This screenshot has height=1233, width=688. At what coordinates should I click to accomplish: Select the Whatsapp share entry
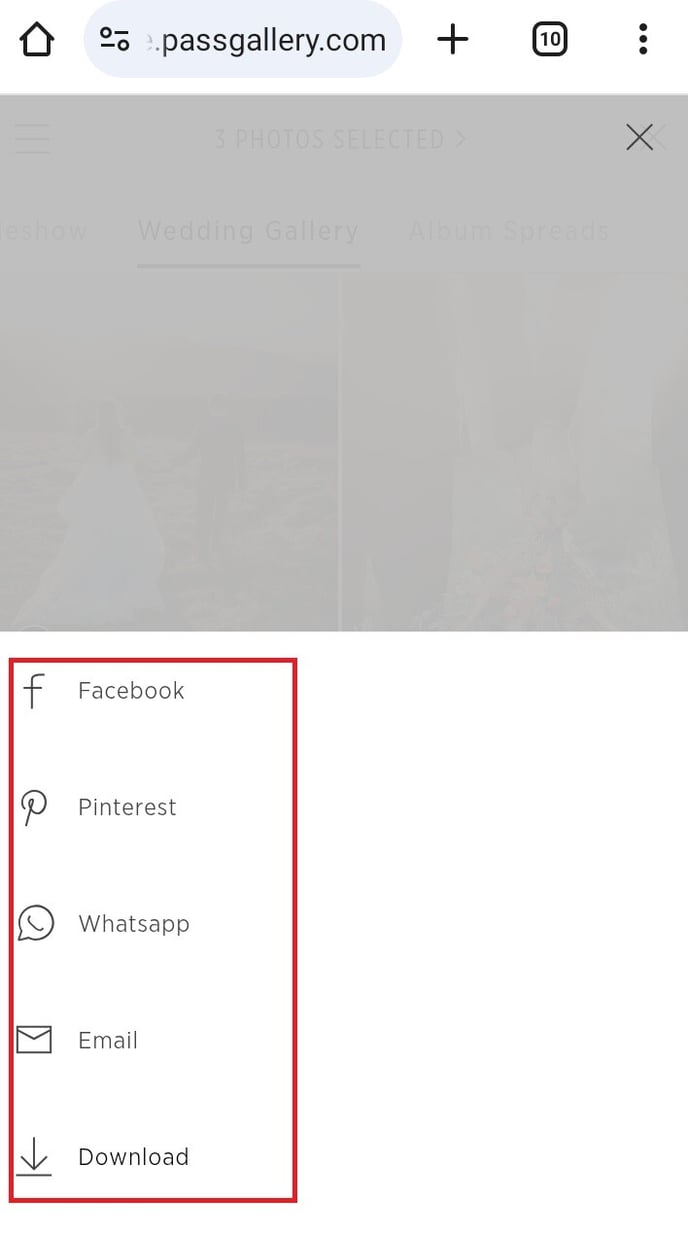(134, 923)
